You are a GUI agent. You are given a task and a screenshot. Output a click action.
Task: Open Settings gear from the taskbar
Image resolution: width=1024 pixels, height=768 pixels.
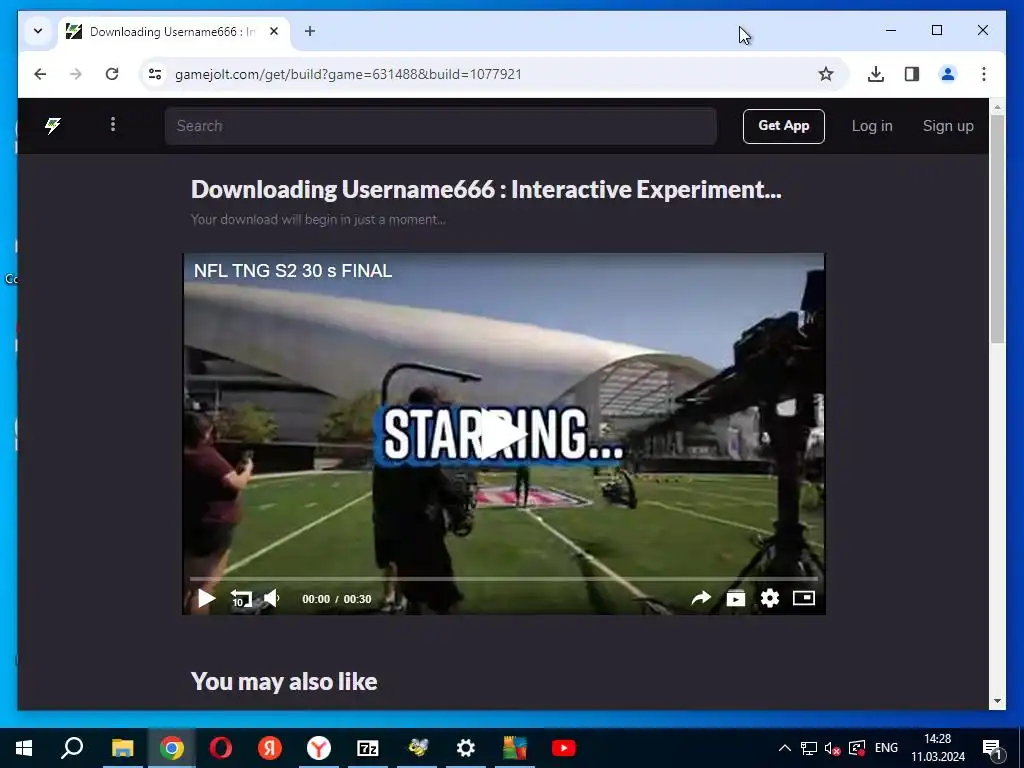coord(466,748)
